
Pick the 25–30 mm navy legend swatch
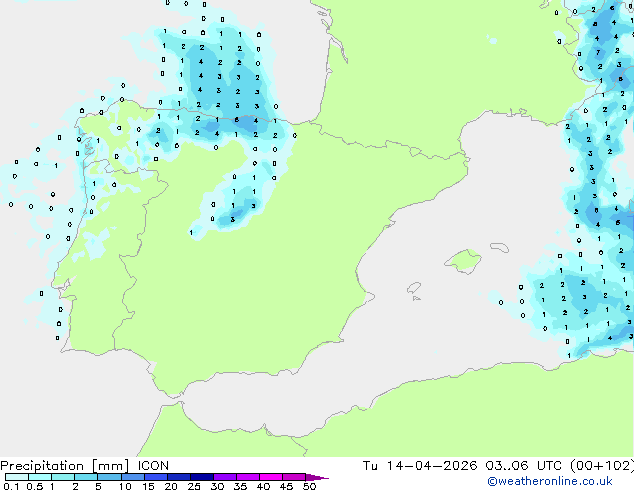click(x=201, y=477)
